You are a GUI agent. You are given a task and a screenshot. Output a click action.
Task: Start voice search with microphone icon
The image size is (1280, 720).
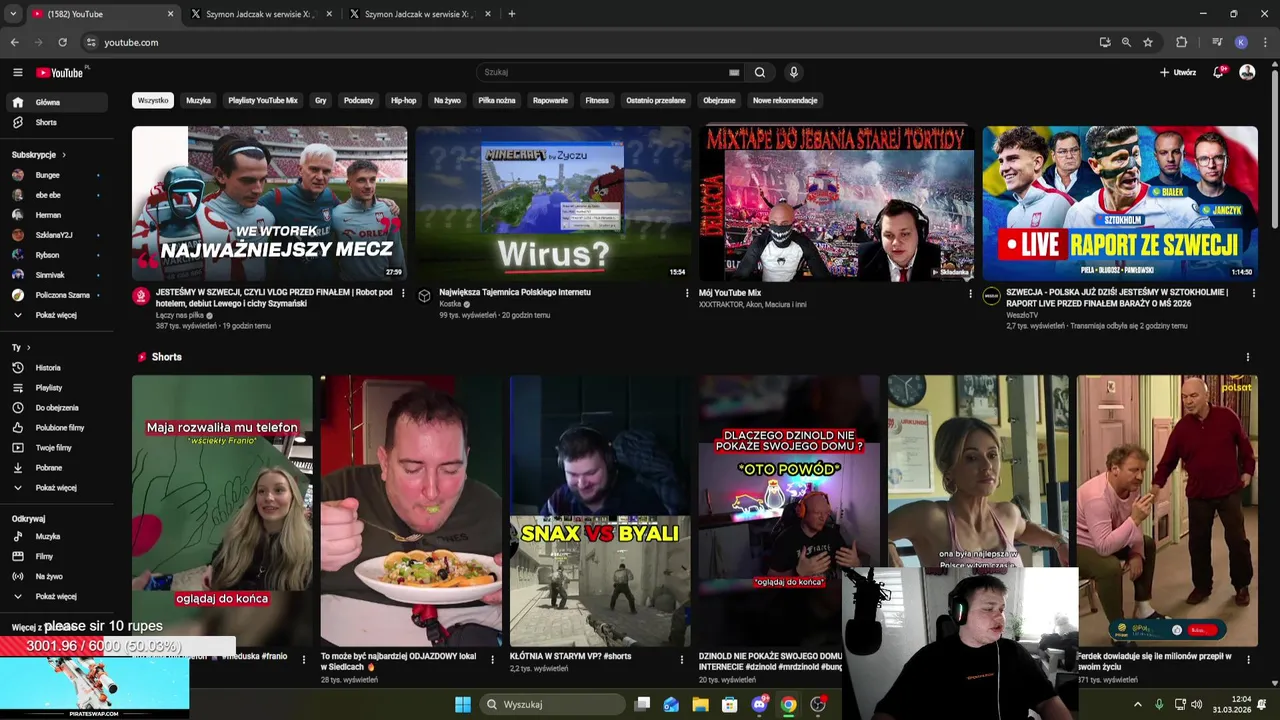pyautogui.click(x=793, y=72)
